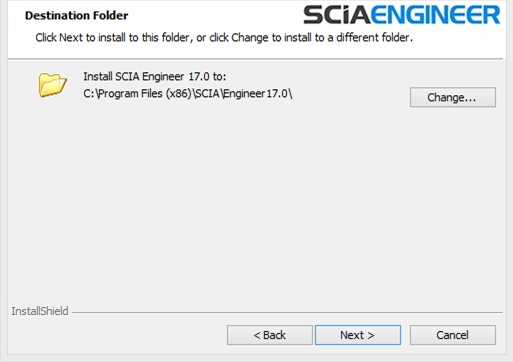
Task: Click the SCIA Engineer logo
Action: coord(402,15)
